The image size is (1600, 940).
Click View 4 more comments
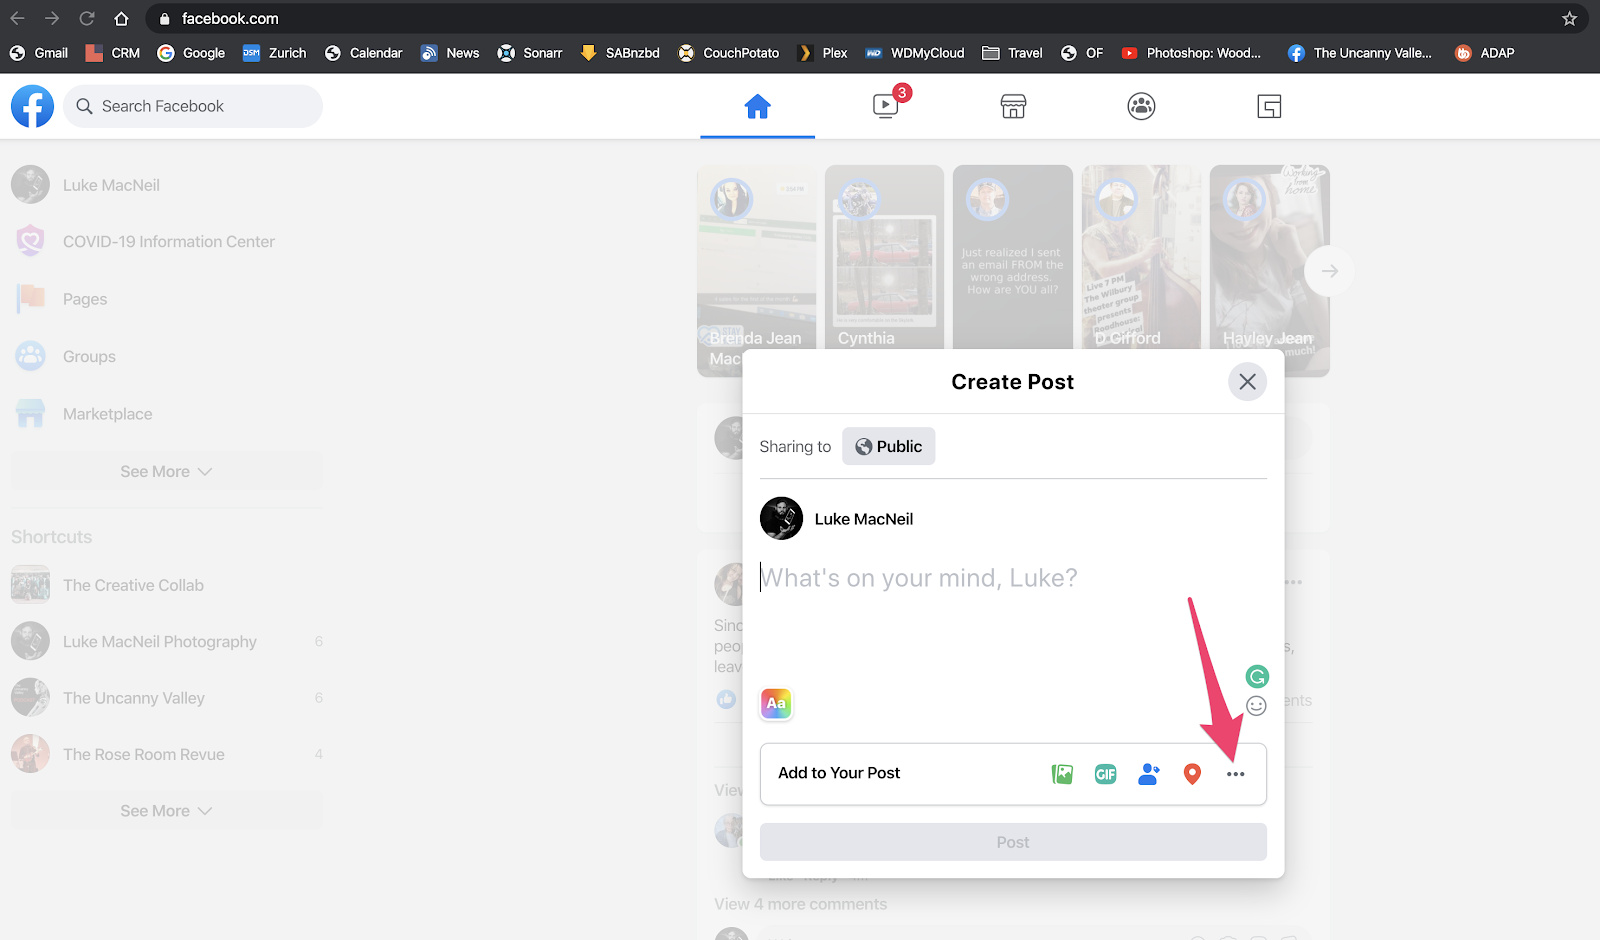pyautogui.click(x=800, y=904)
